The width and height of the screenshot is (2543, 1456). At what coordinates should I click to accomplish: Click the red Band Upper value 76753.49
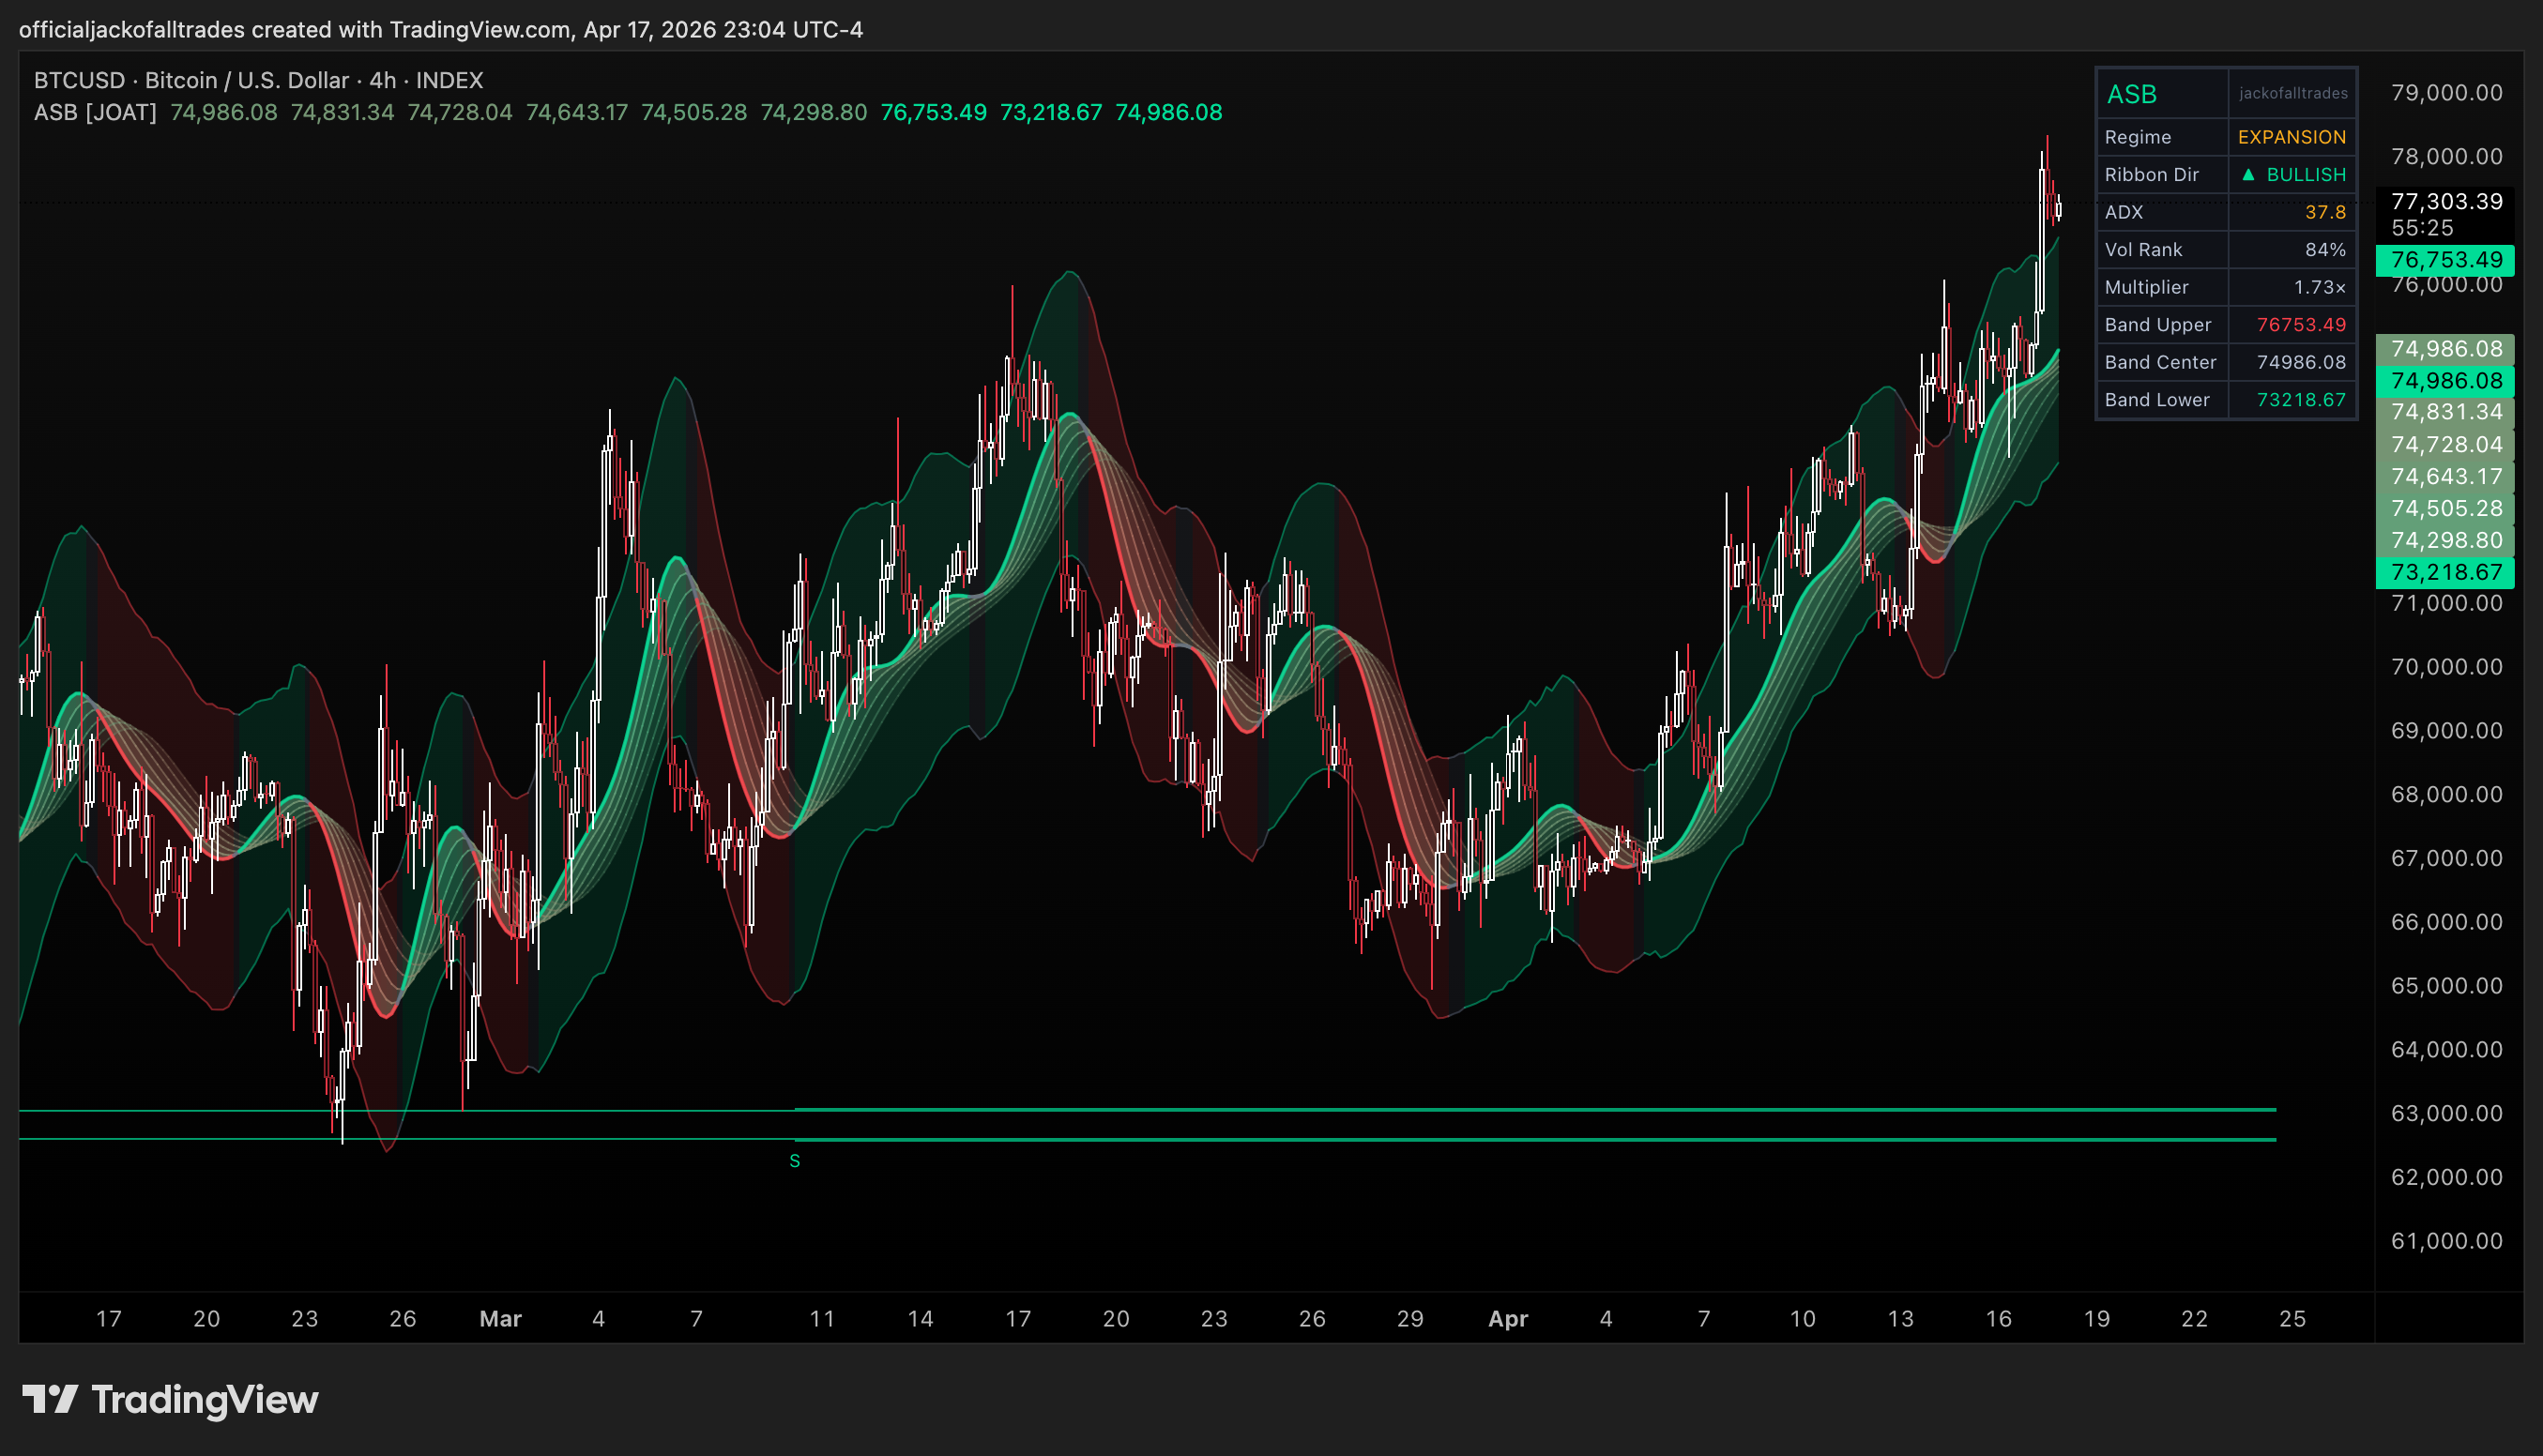pyautogui.click(x=2302, y=324)
